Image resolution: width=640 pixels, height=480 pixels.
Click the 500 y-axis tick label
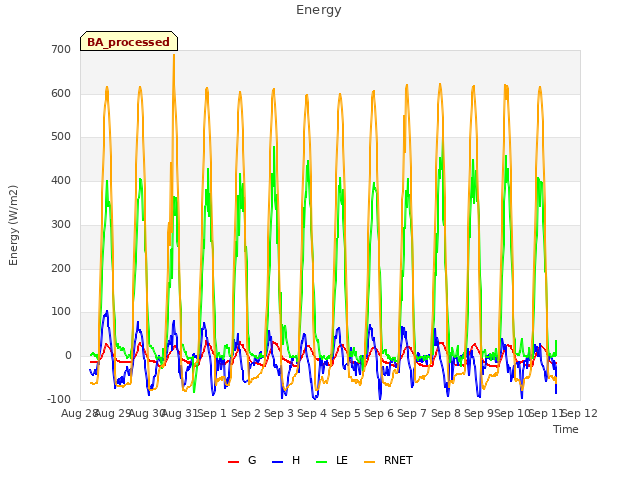(61, 137)
